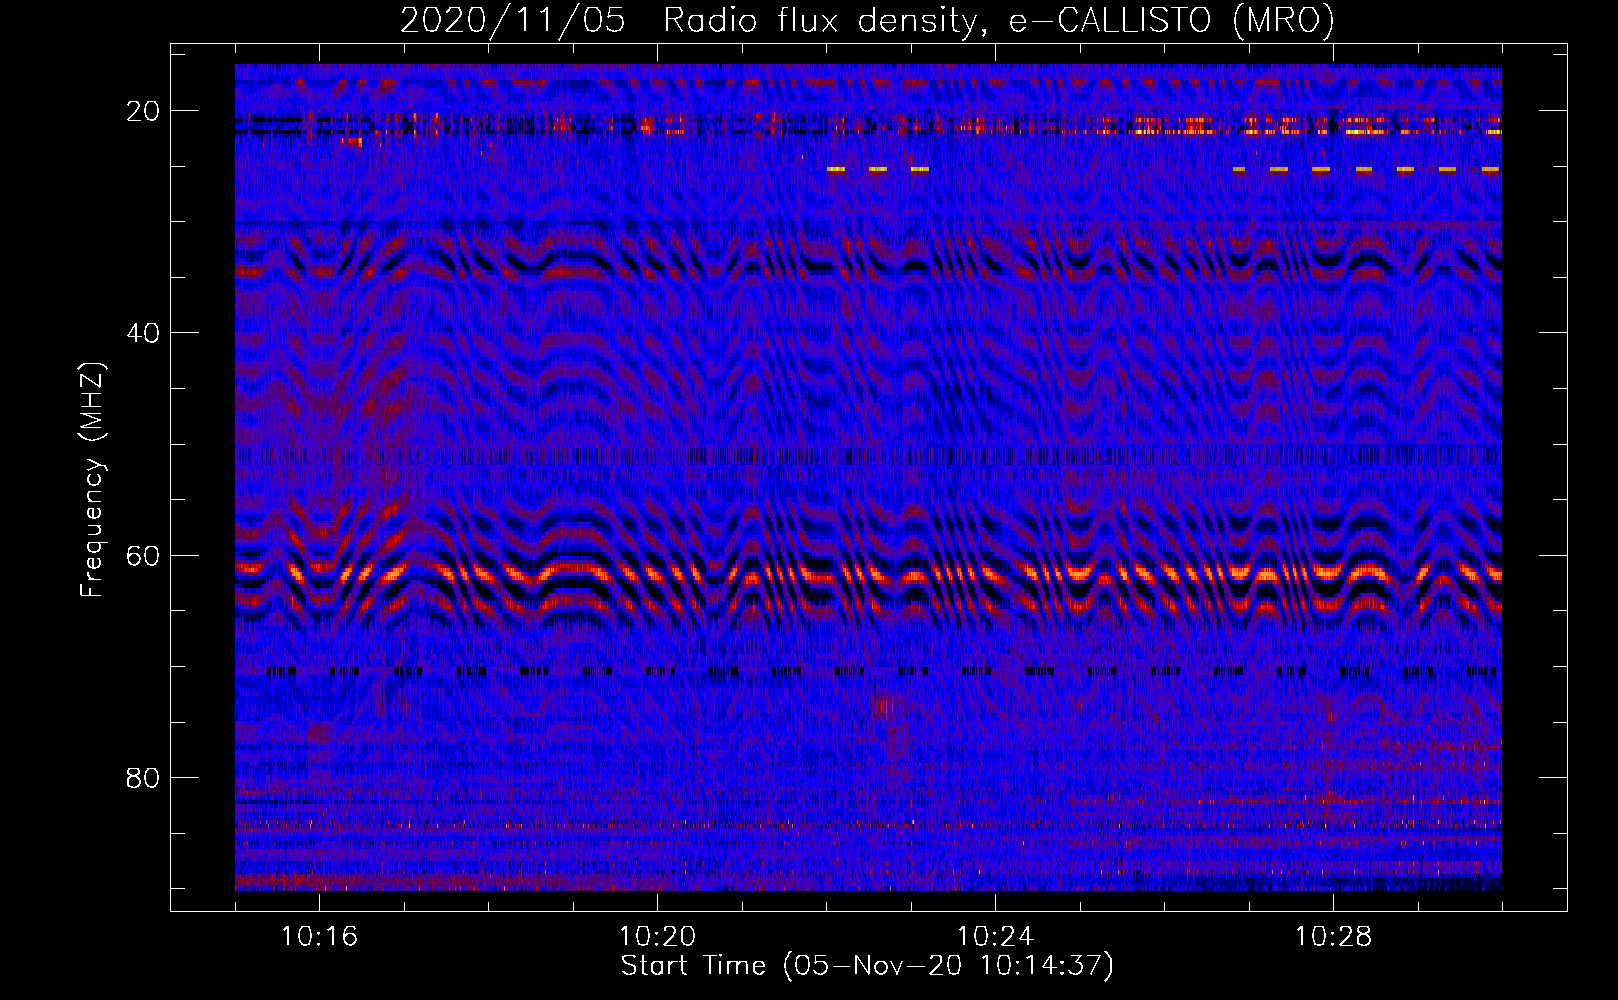Click the 'Frequency (MHZ)' axis label
Viewport: 1618px width, 1000px height.
click(92, 480)
